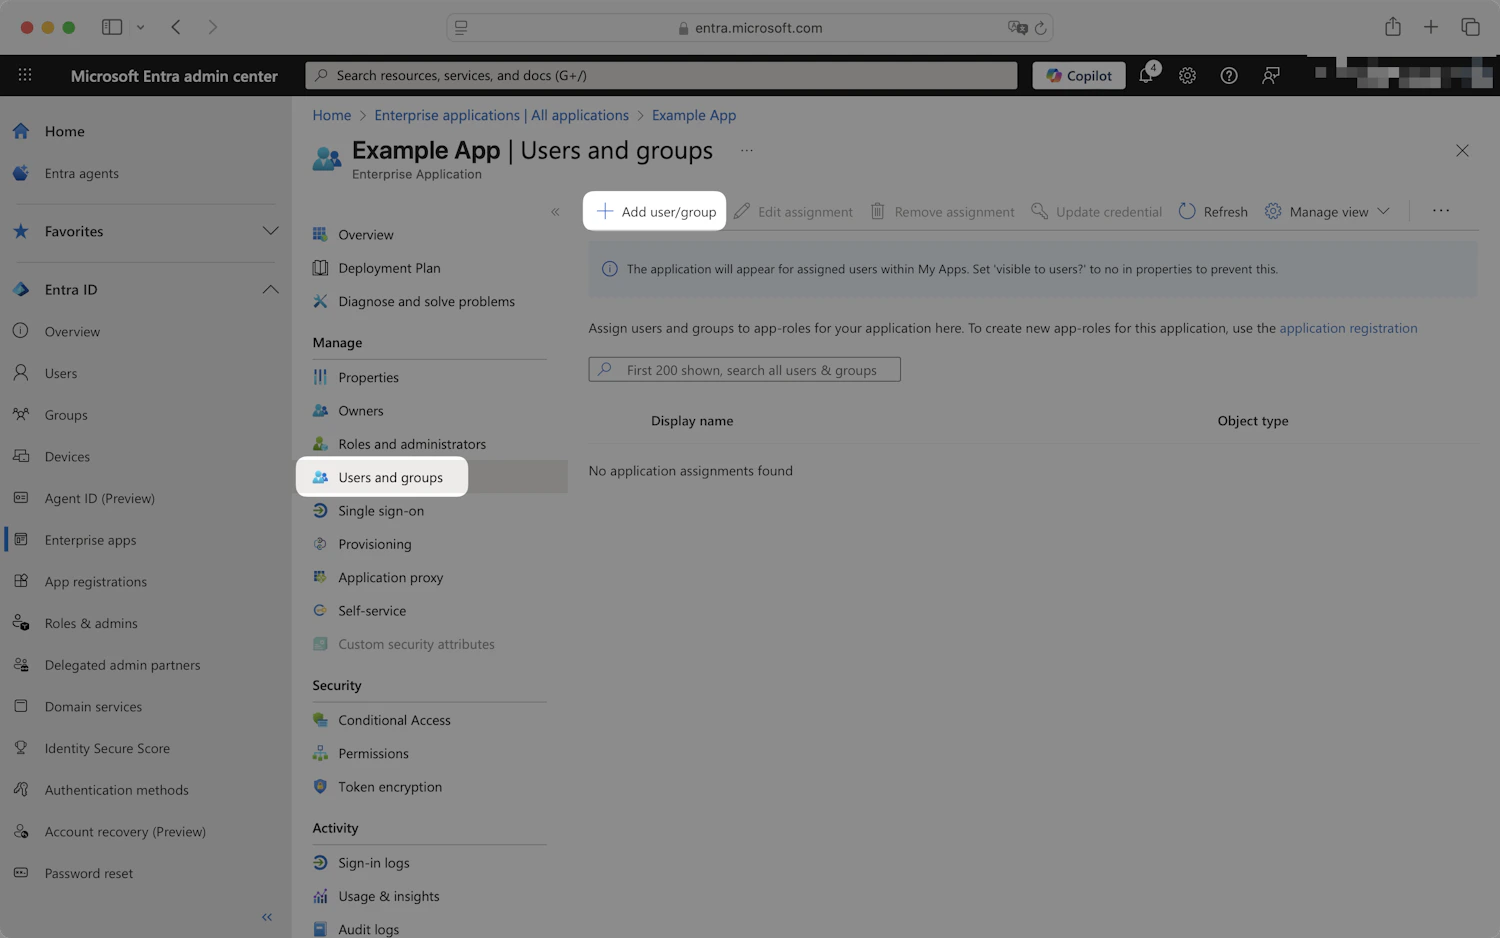Open Devices in the left sidebar

click(x=67, y=457)
